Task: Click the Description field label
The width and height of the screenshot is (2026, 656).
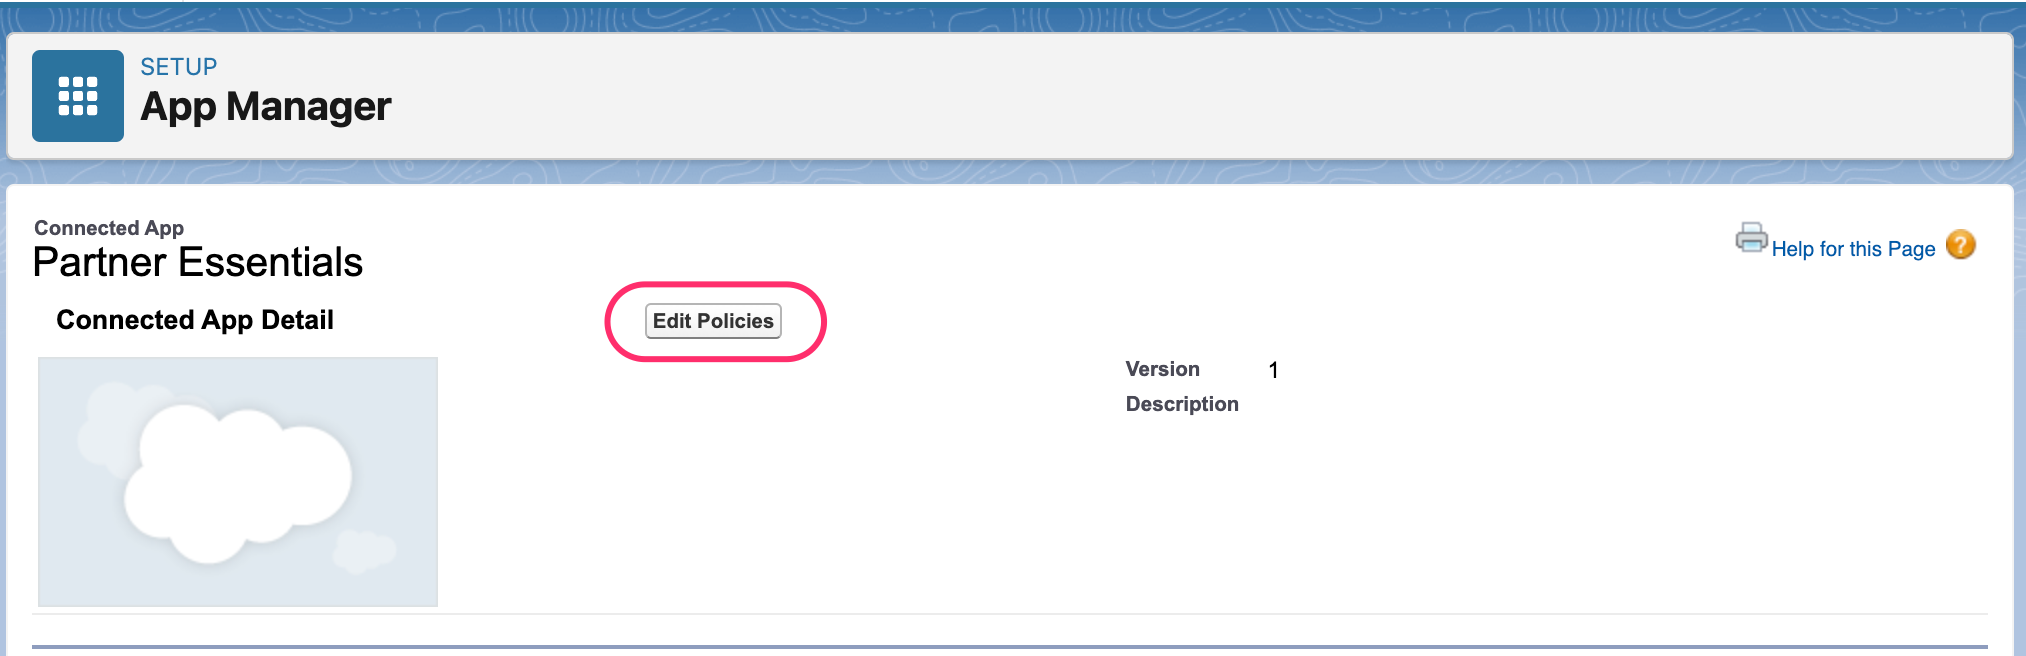Action: 1182,404
